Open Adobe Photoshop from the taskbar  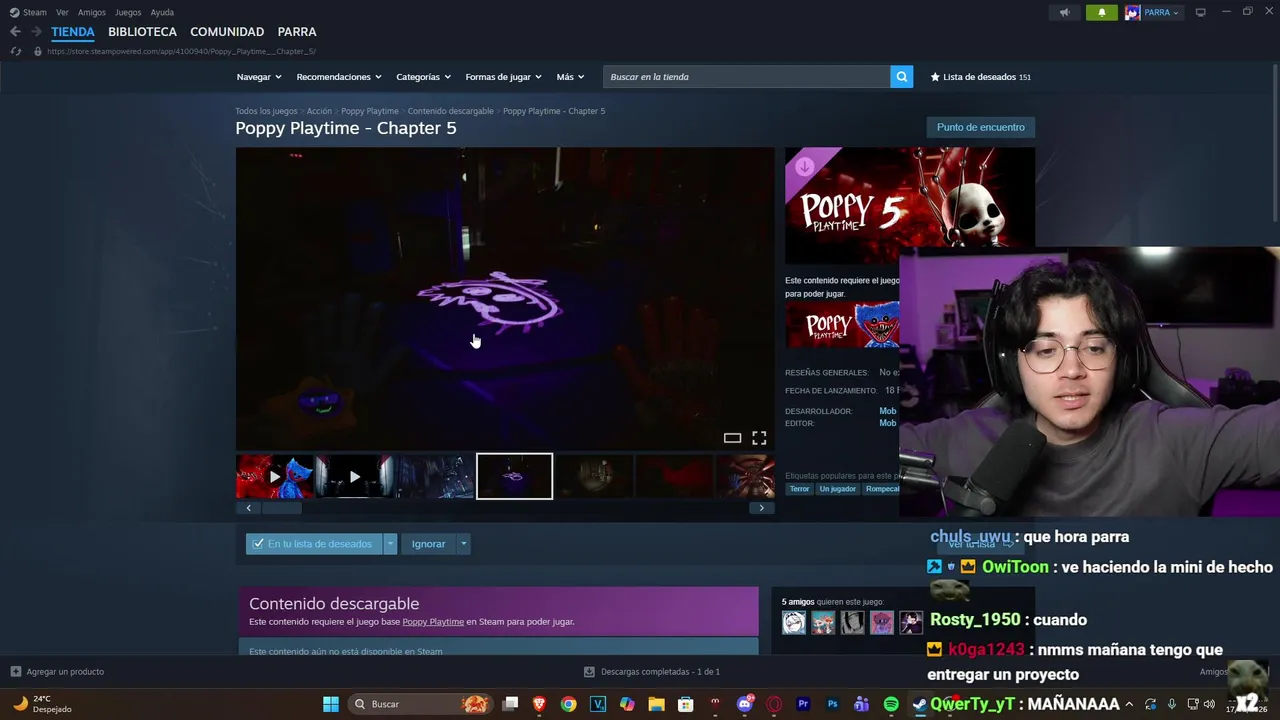pyautogui.click(x=832, y=704)
